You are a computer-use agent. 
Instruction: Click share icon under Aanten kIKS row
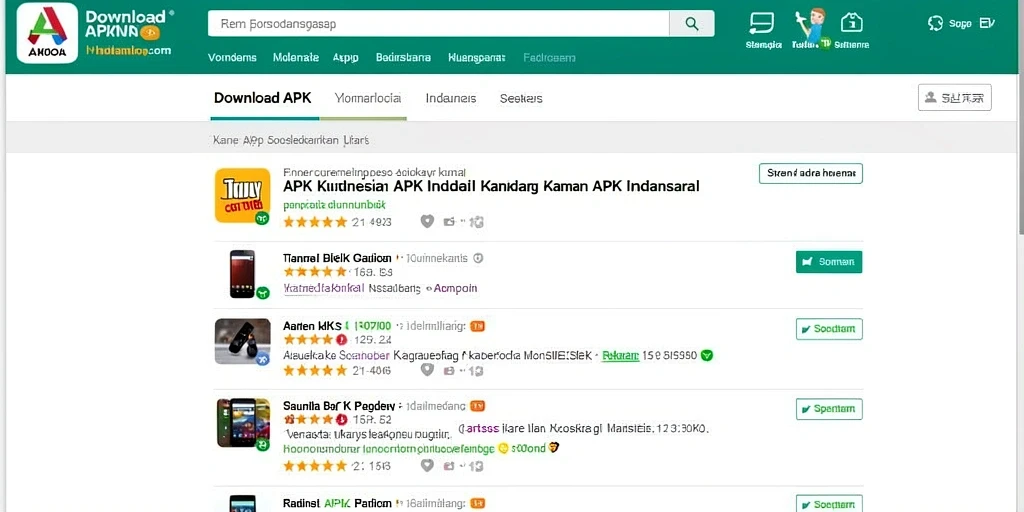pos(449,370)
